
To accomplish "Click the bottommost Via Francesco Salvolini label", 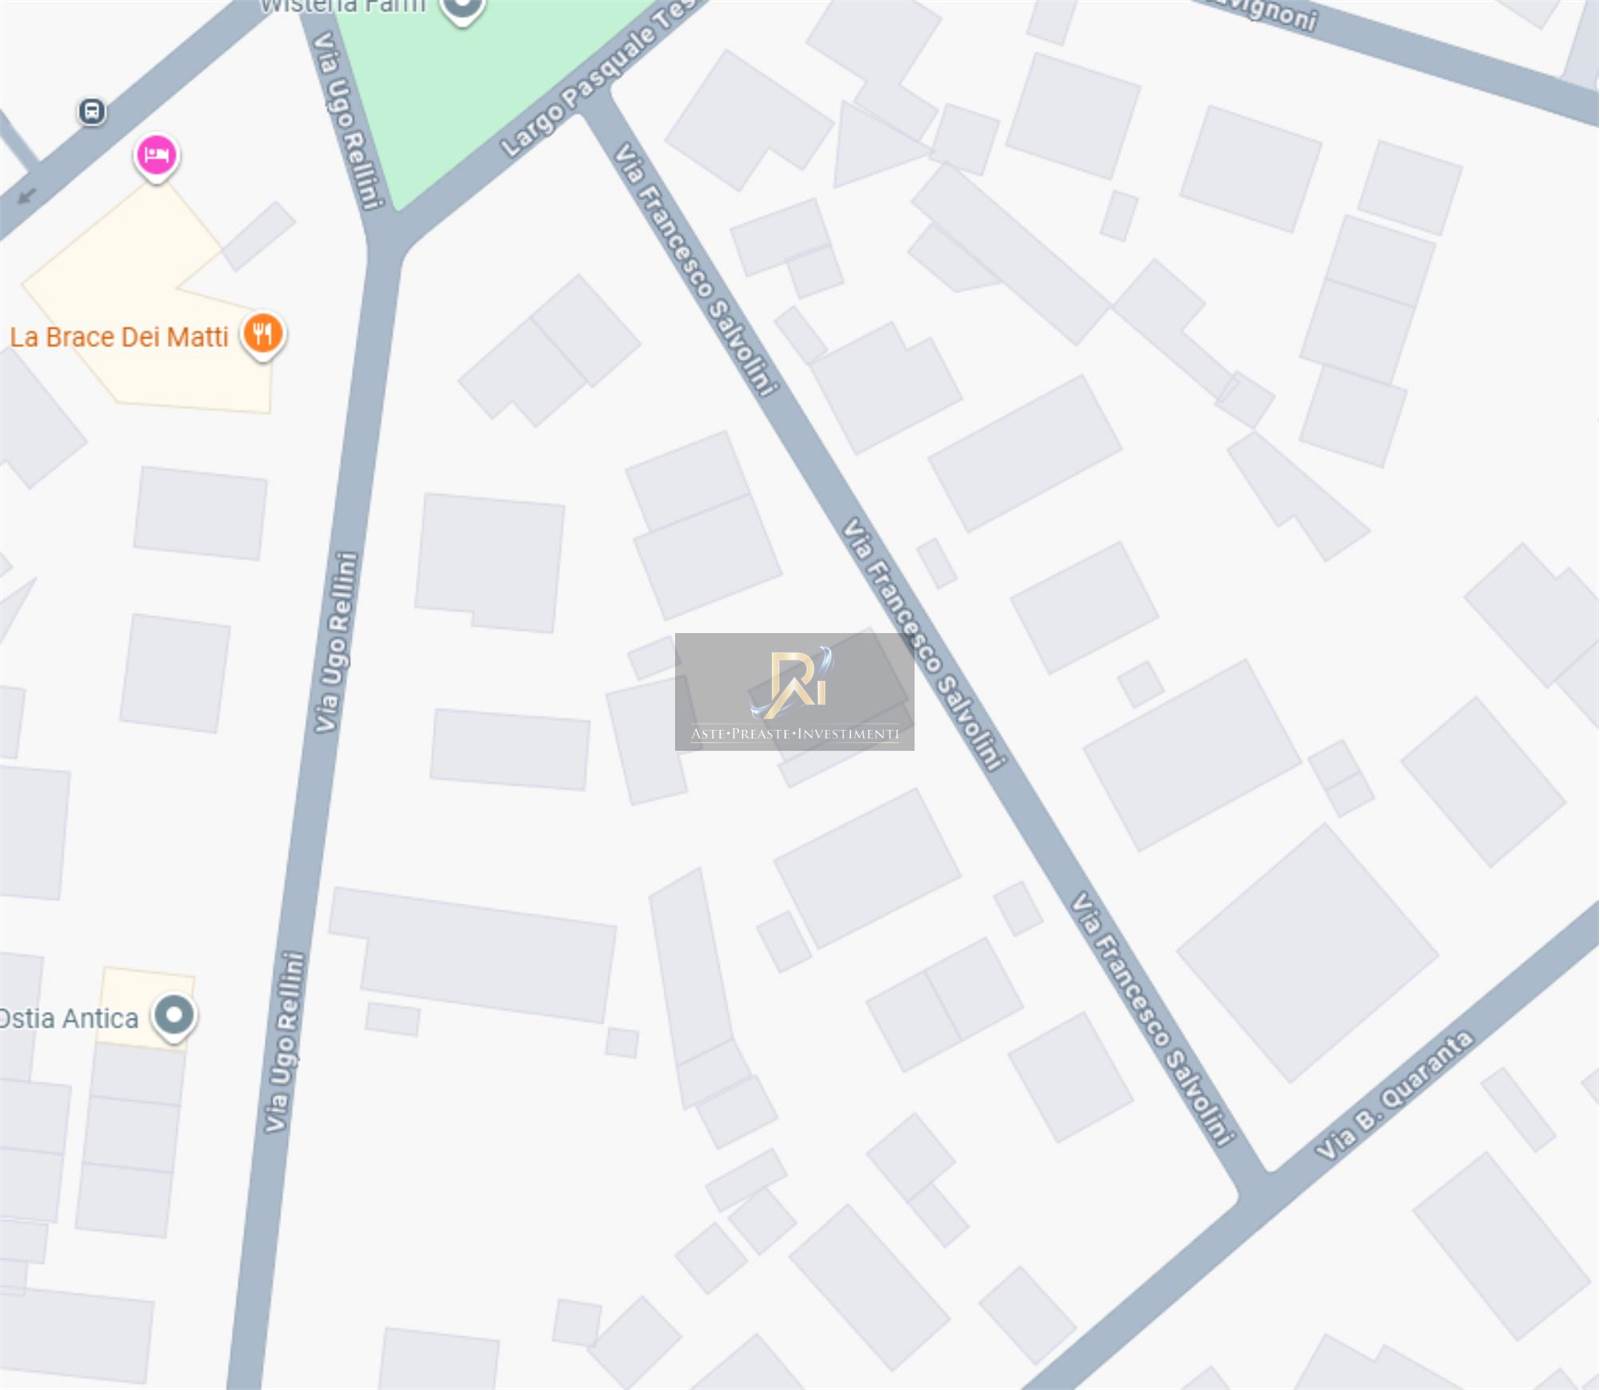I will (1153, 1018).
